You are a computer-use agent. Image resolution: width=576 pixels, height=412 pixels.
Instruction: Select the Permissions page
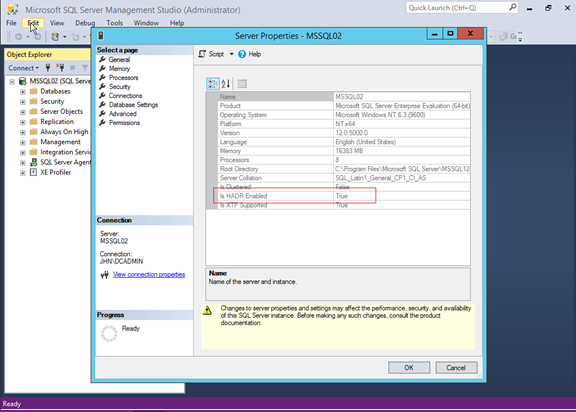(x=124, y=123)
